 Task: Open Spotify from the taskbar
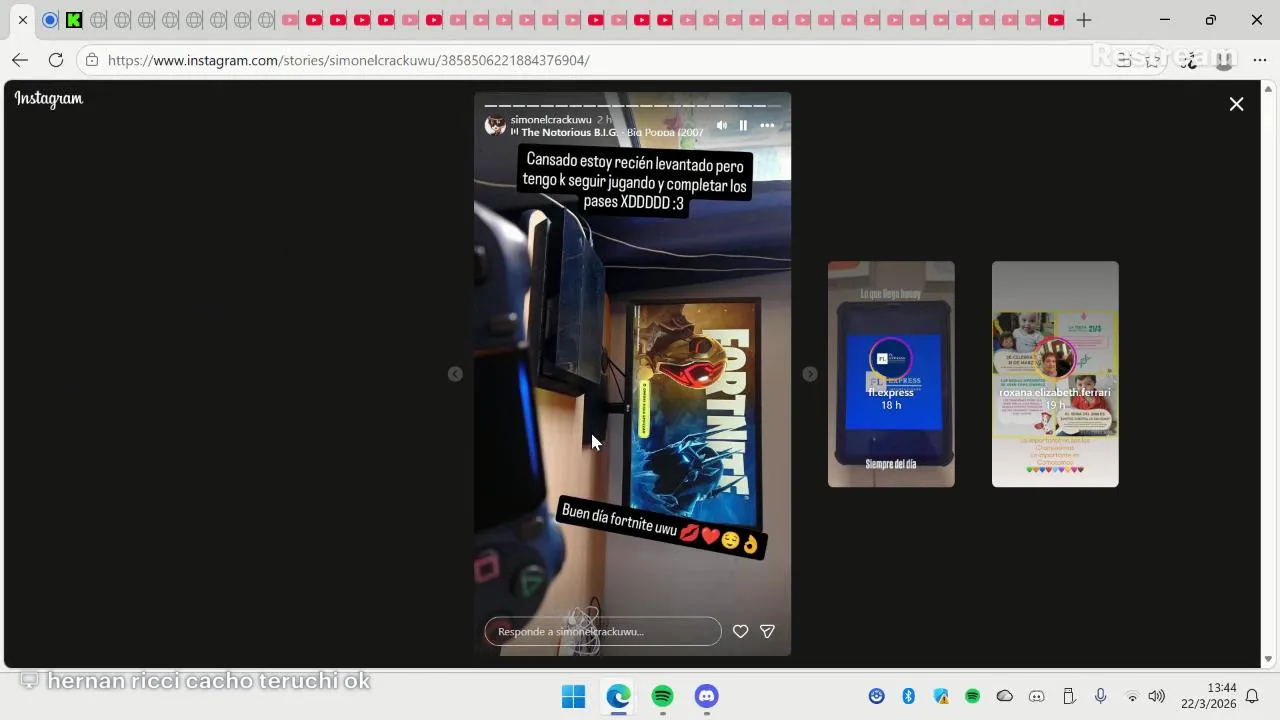click(x=662, y=696)
